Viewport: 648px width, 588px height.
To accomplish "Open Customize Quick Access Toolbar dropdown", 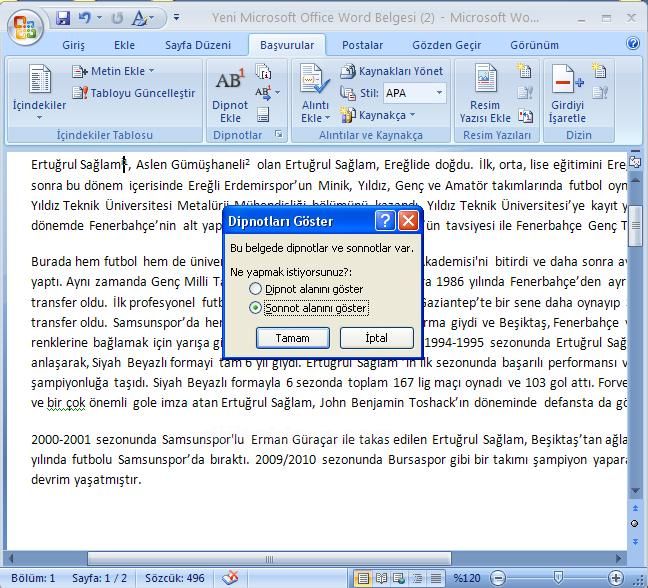I will (176, 18).
